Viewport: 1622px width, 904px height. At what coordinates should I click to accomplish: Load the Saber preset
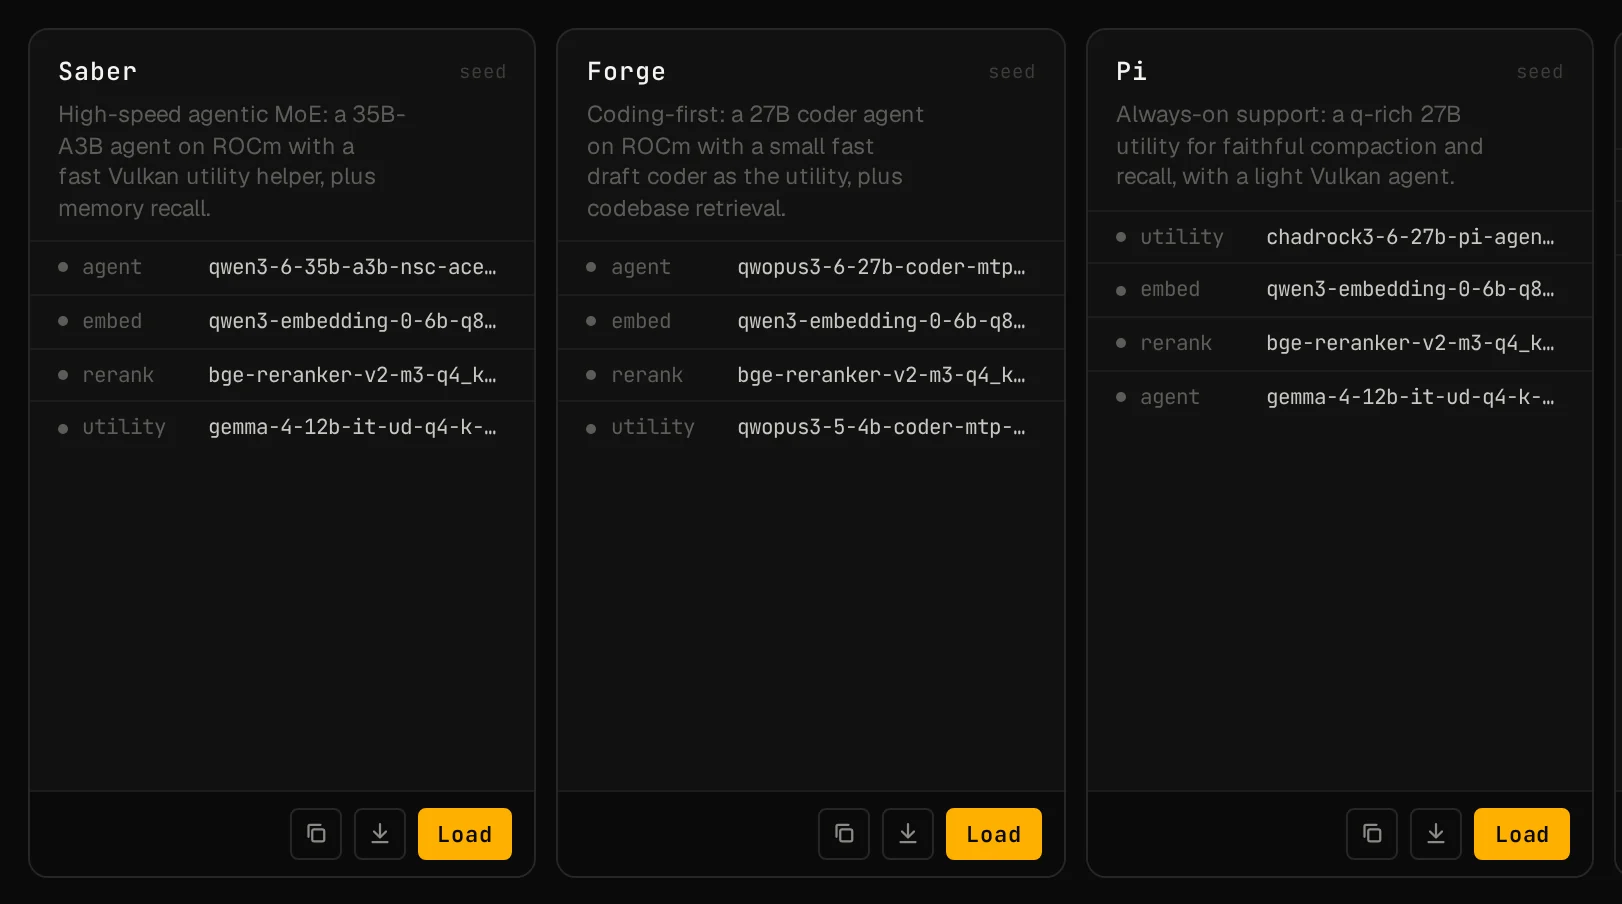click(x=465, y=834)
